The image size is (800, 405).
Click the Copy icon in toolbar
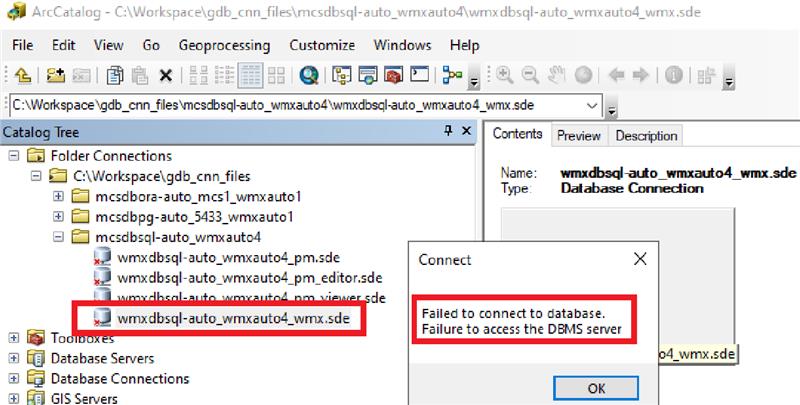click(115, 75)
